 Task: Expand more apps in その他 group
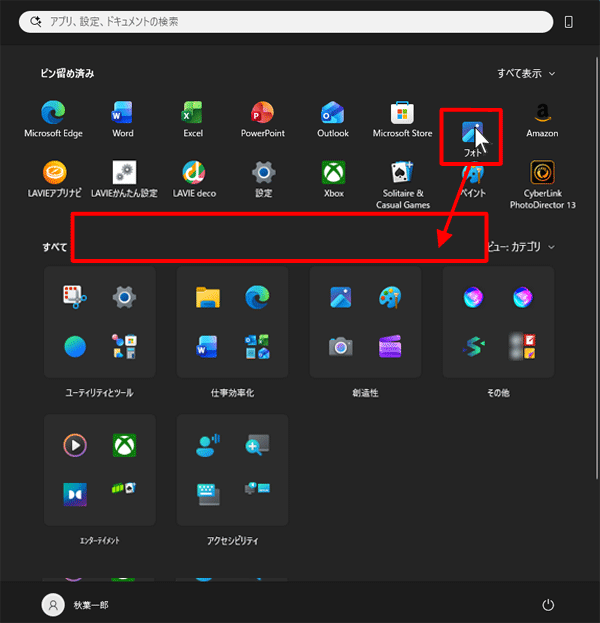[523, 346]
